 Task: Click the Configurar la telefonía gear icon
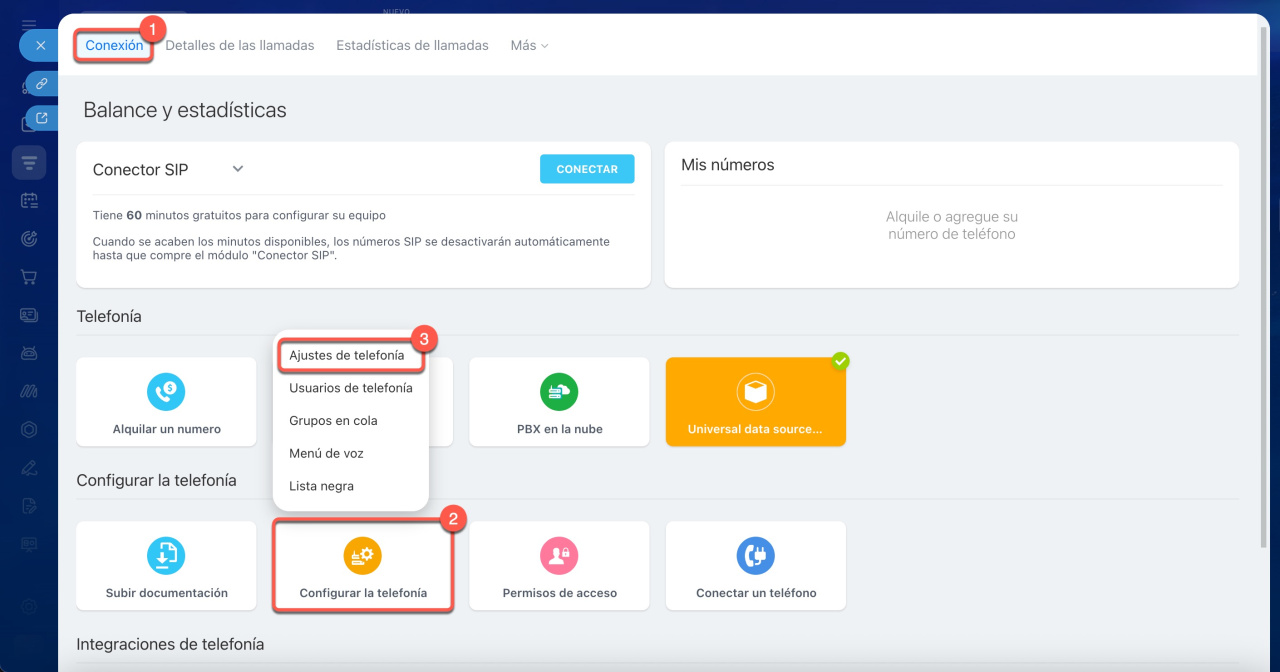362,555
